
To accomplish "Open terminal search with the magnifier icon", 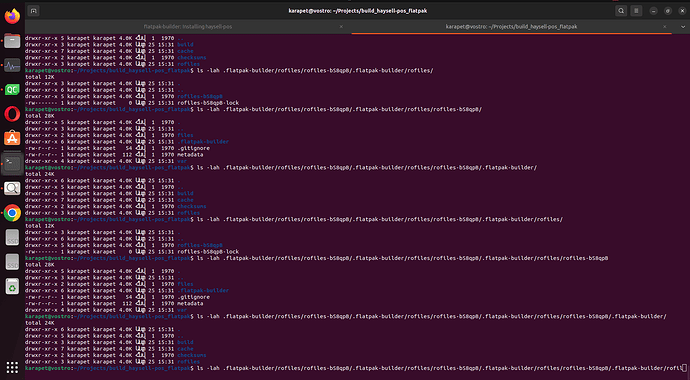I will (x=621, y=11).
